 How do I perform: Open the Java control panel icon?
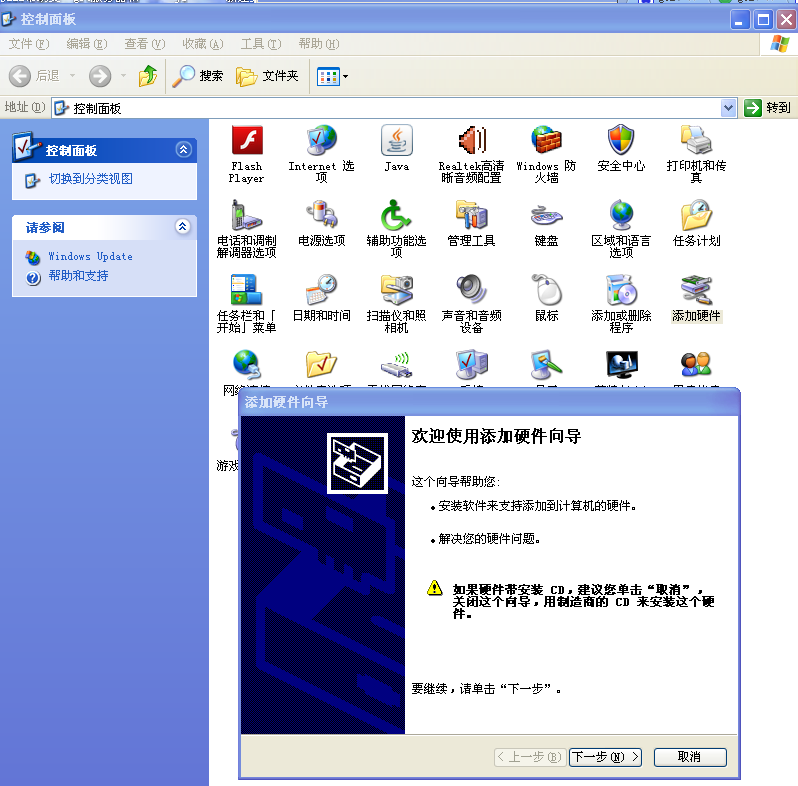coord(396,140)
